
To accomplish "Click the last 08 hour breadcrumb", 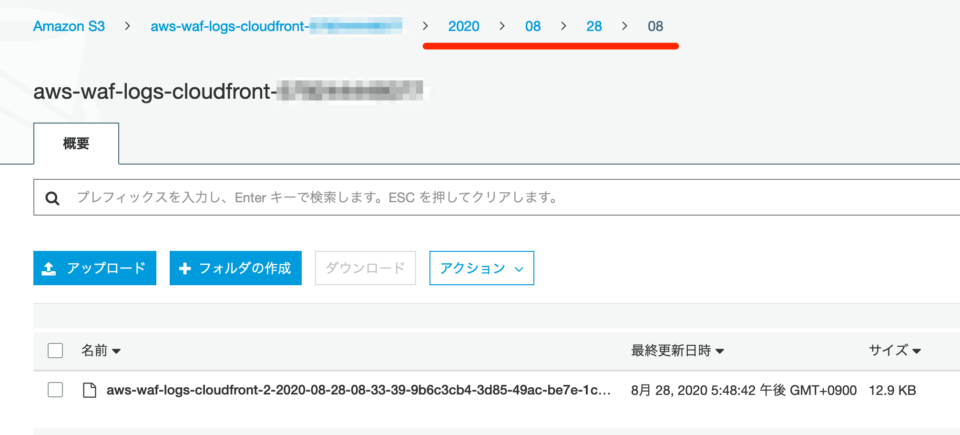I will point(655,26).
